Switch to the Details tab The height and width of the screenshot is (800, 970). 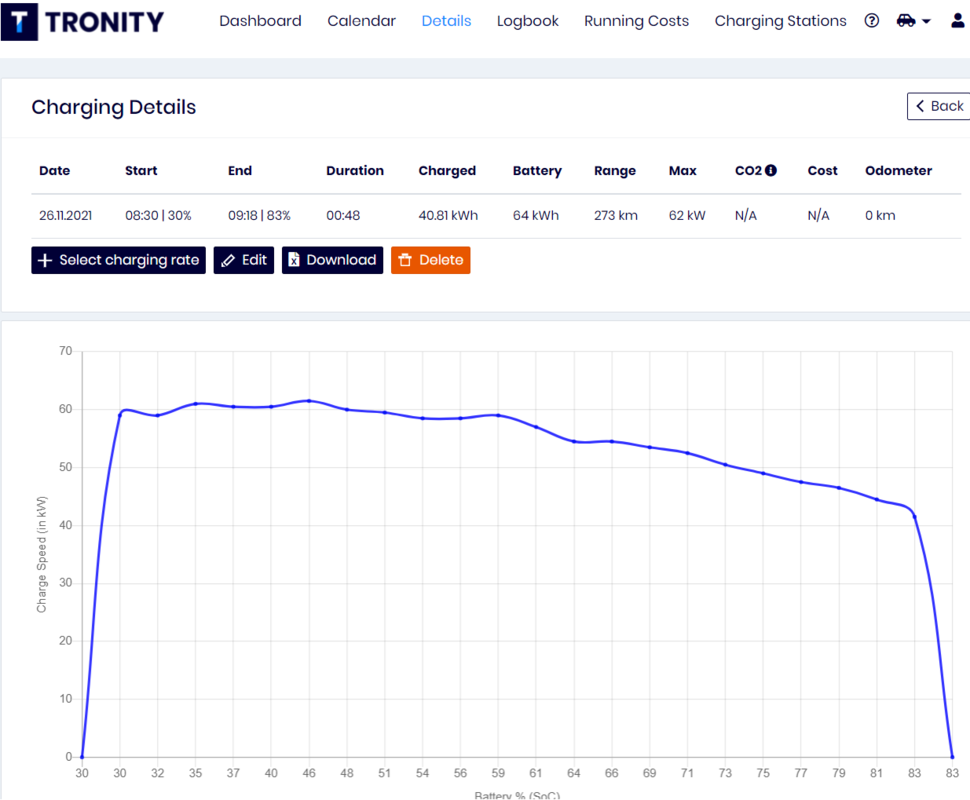click(446, 21)
